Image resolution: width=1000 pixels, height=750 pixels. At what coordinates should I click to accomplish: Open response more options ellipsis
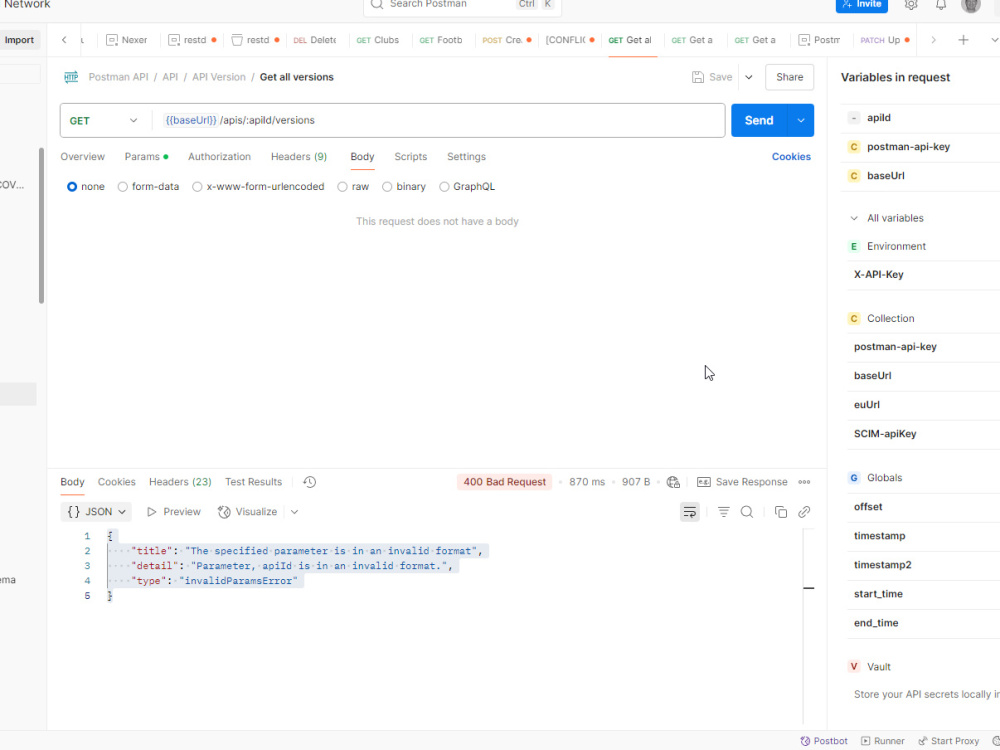[x=804, y=482]
